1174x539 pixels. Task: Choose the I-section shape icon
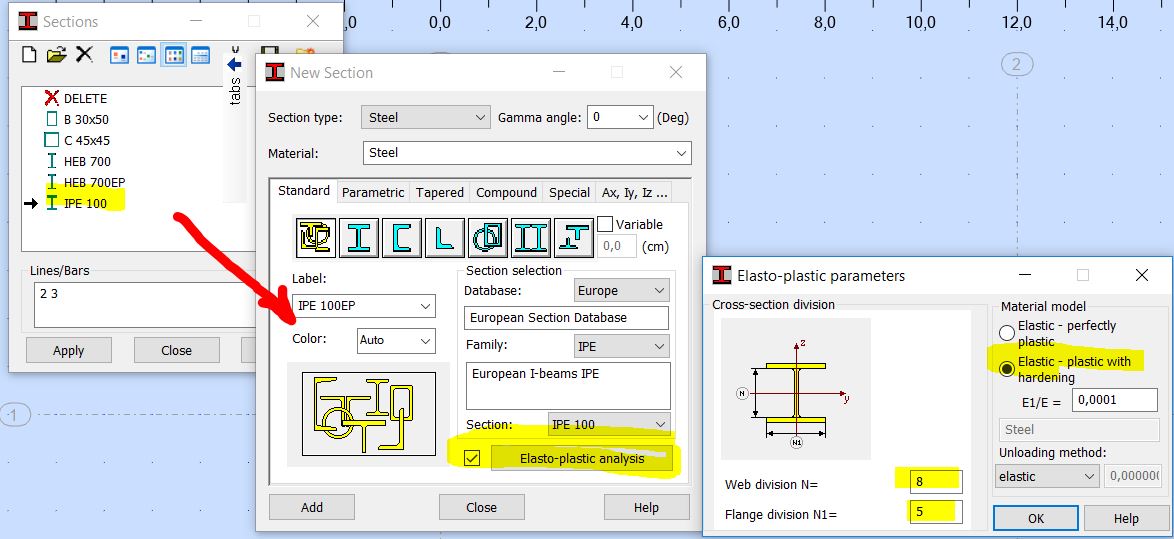359,237
